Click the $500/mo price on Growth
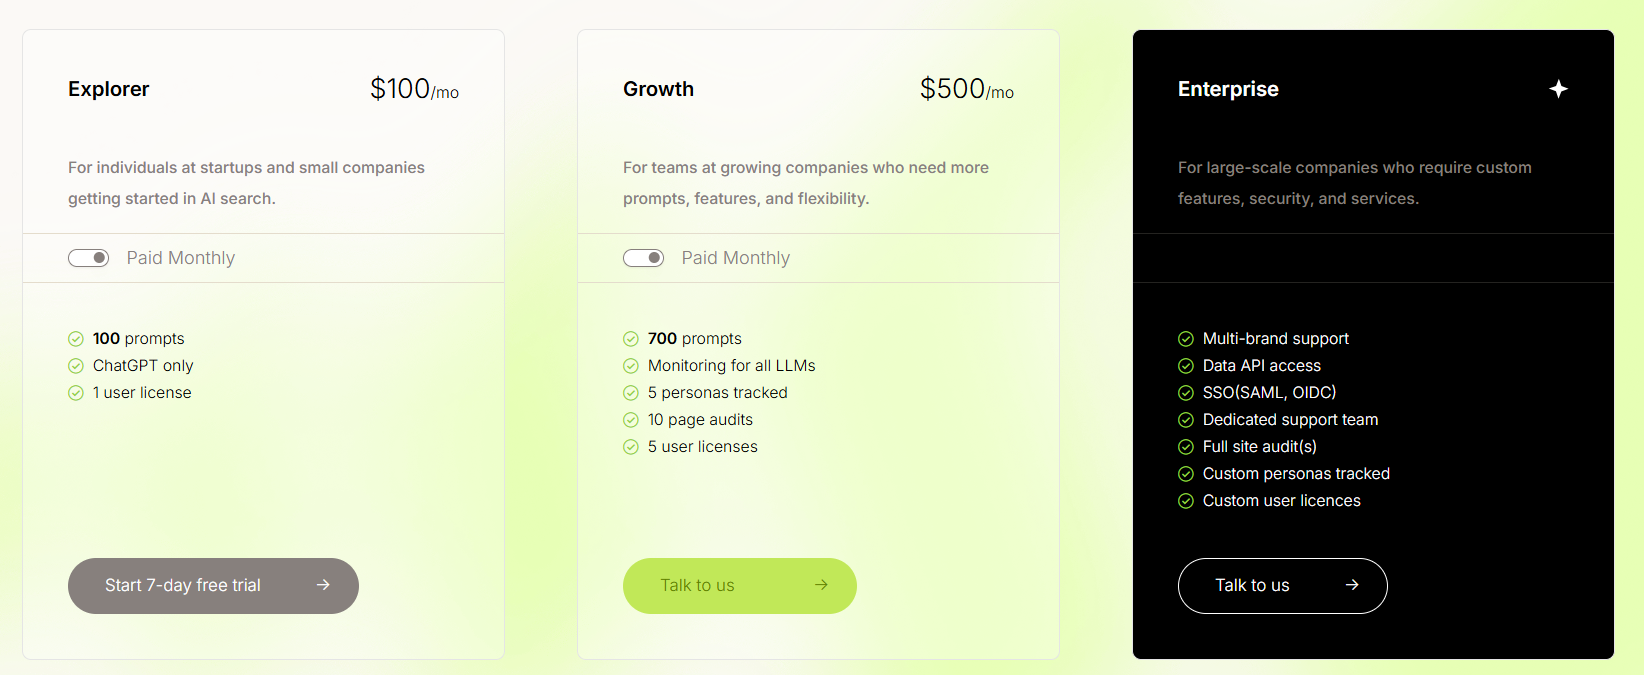 [966, 88]
